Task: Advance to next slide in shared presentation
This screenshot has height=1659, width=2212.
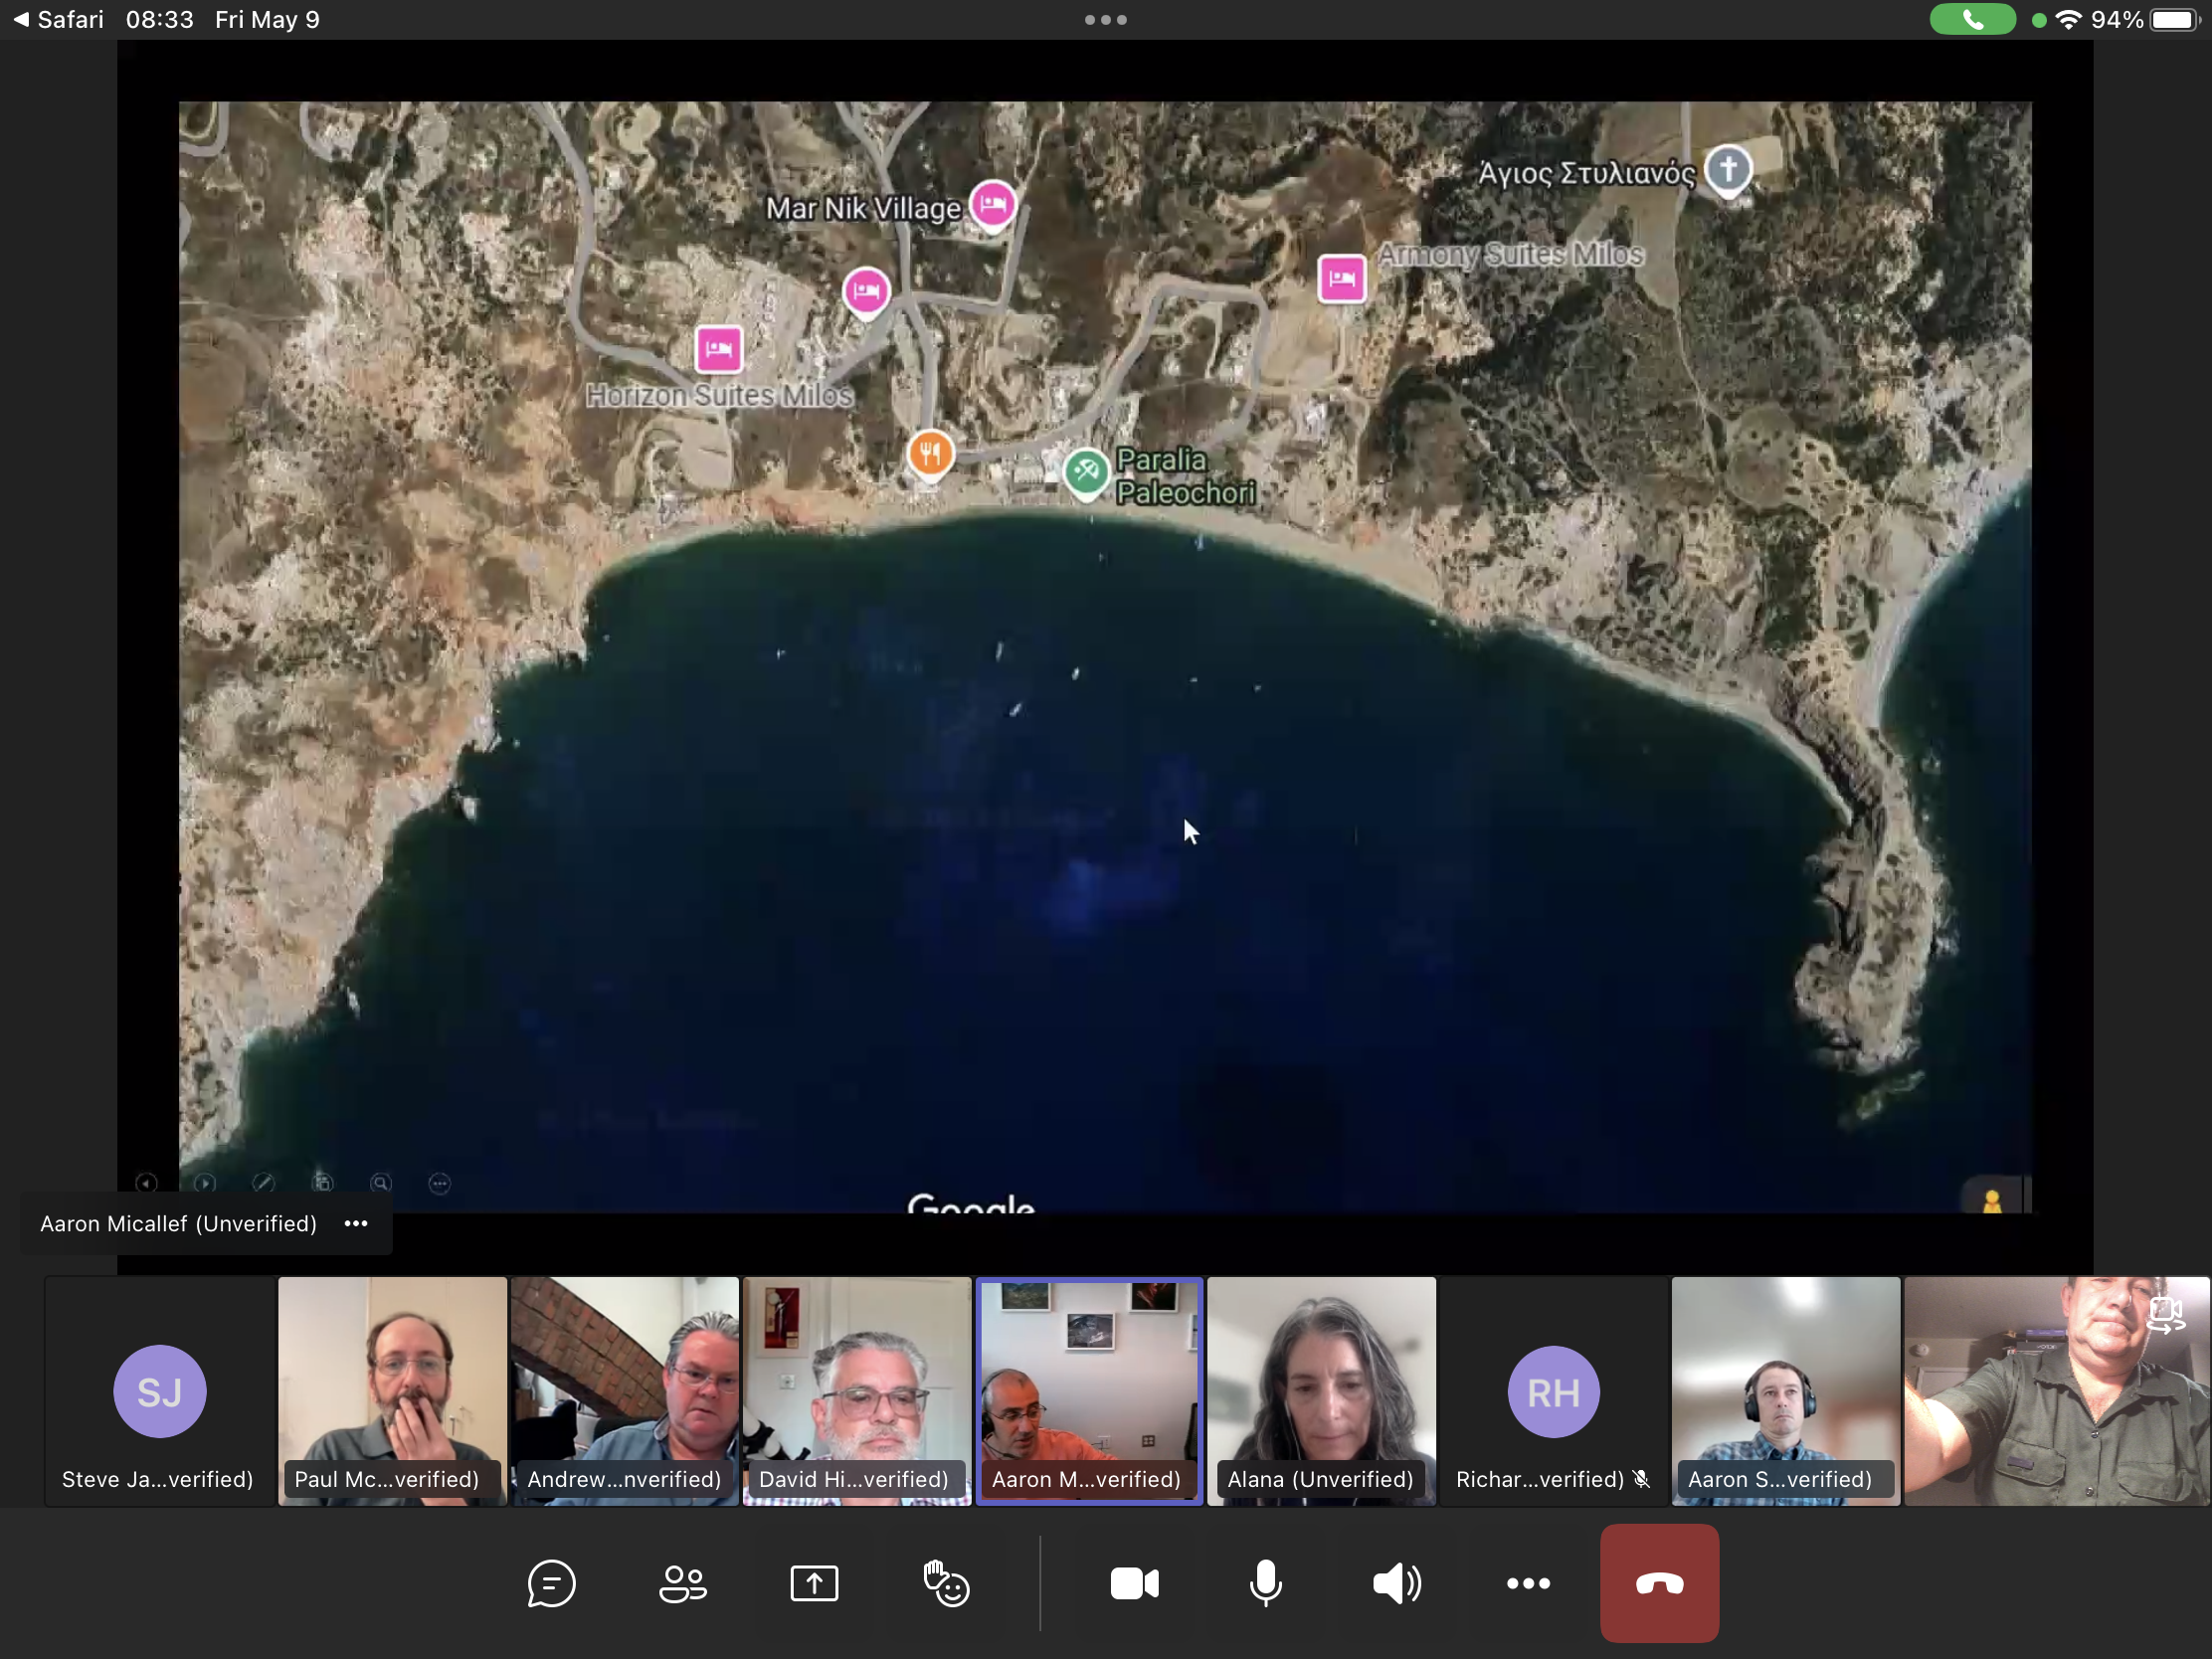Action: pos(205,1183)
